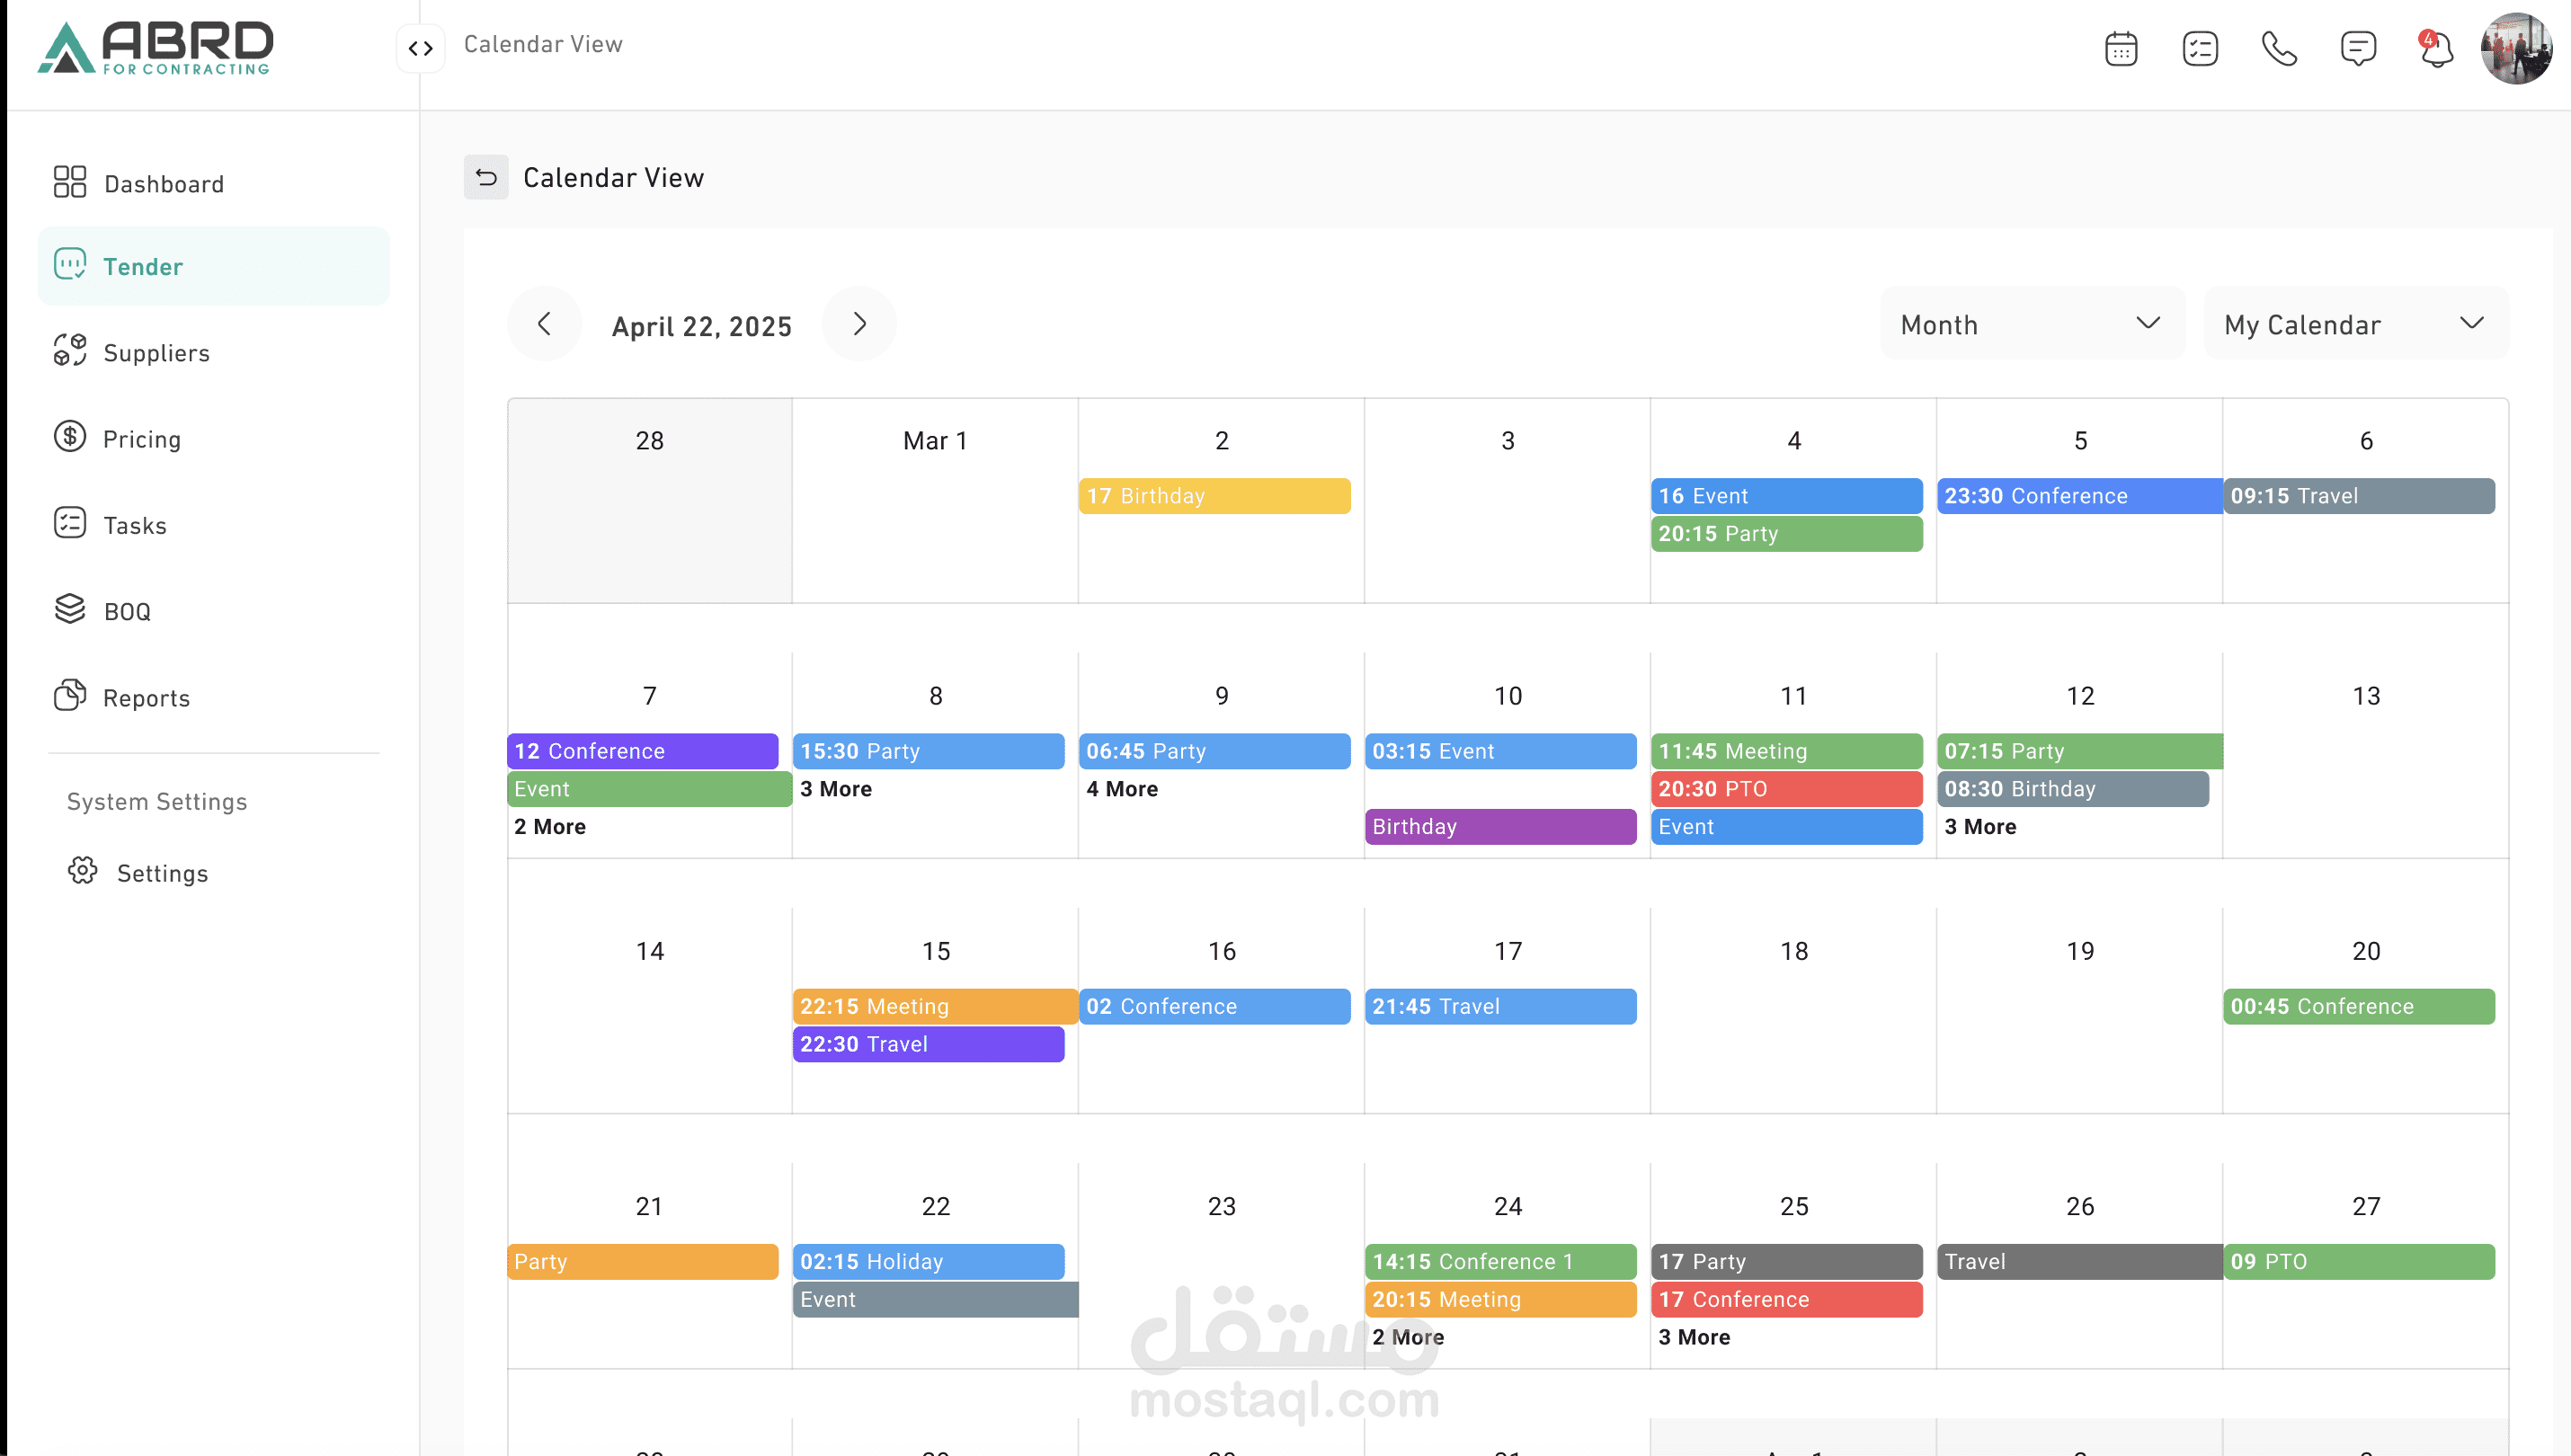Open user profile avatar picture
2571x1456 pixels.
(x=2516, y=48)
